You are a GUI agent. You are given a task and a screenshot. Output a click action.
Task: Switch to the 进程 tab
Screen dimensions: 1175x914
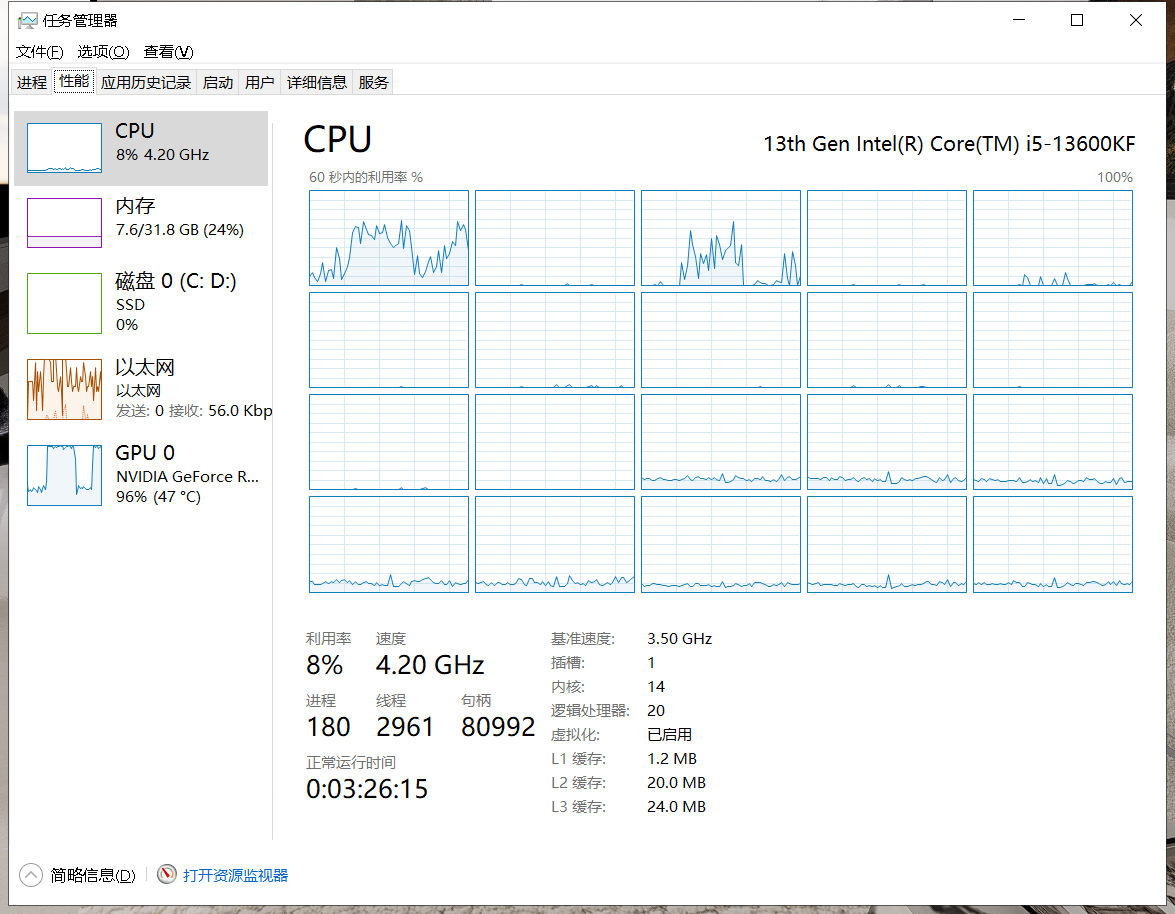(x=32, y=82)
